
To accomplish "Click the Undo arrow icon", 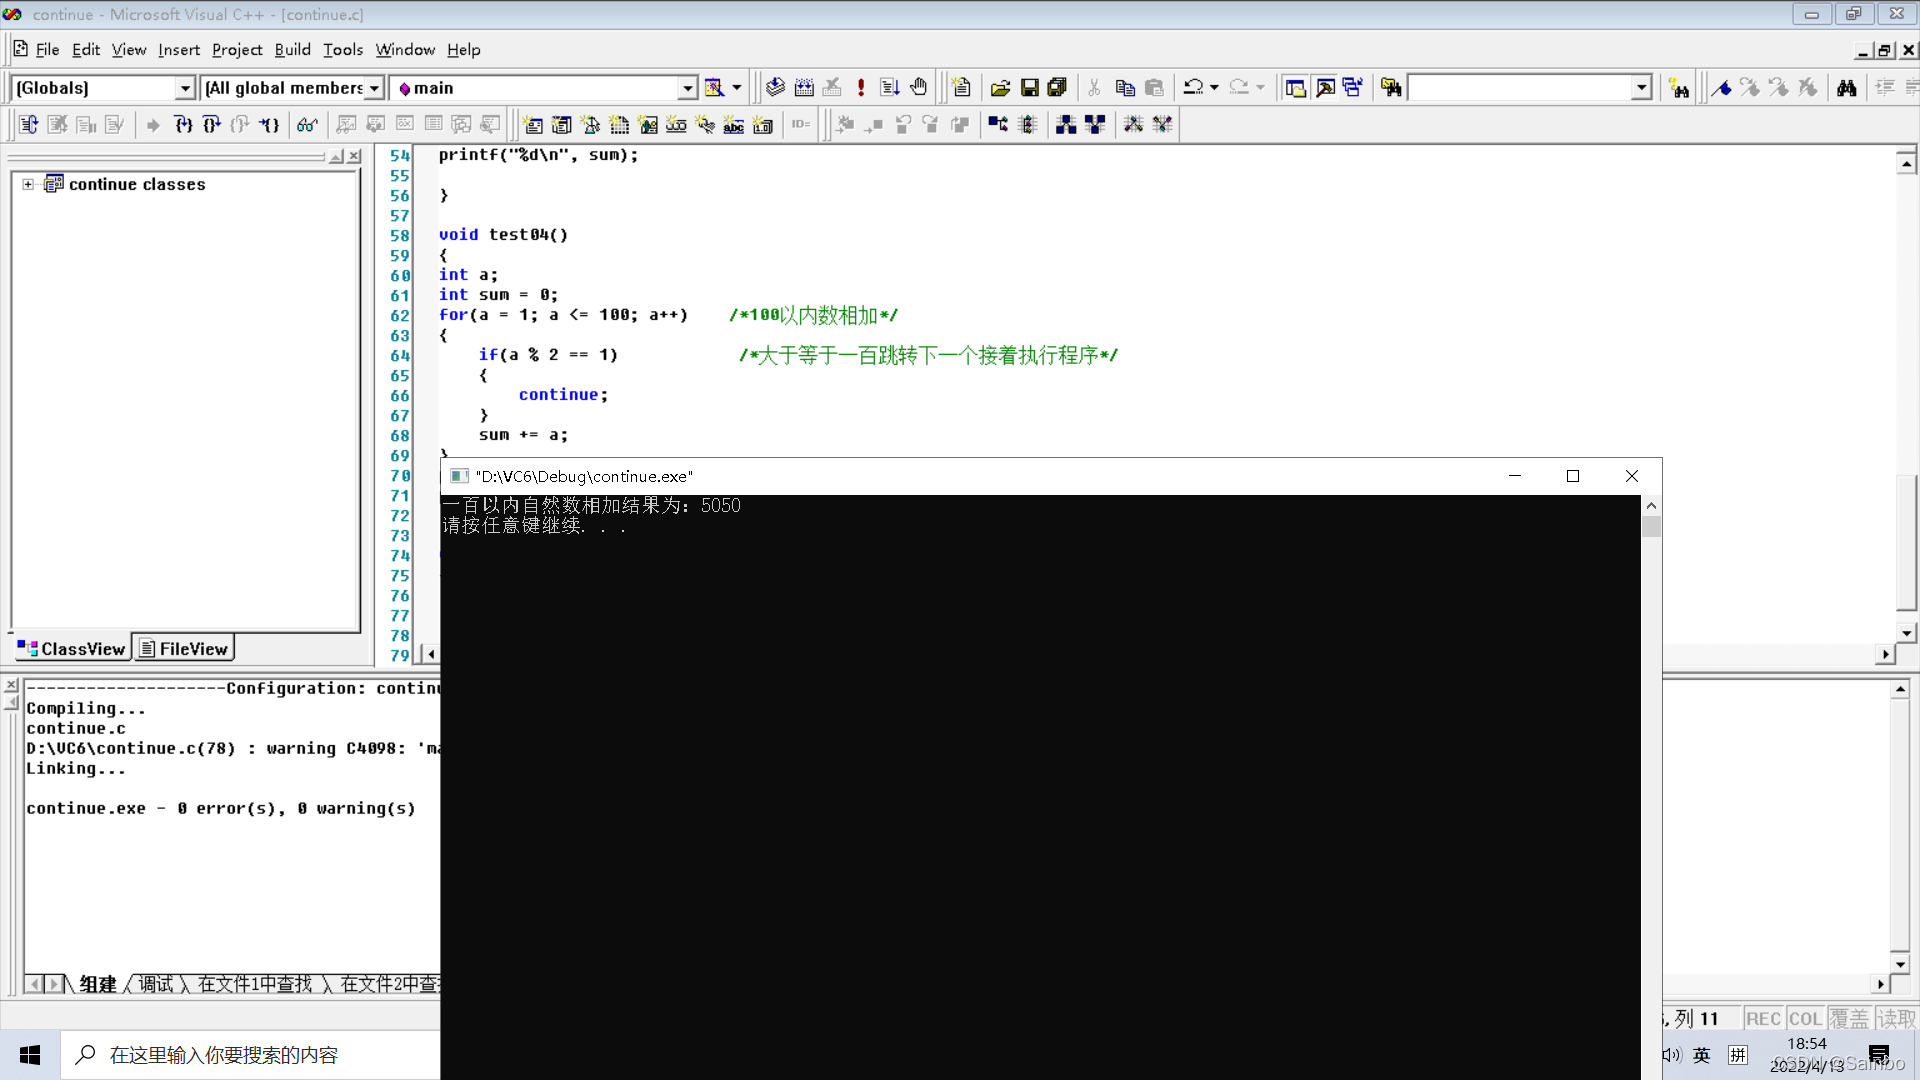I will [x=1193, y=88].
